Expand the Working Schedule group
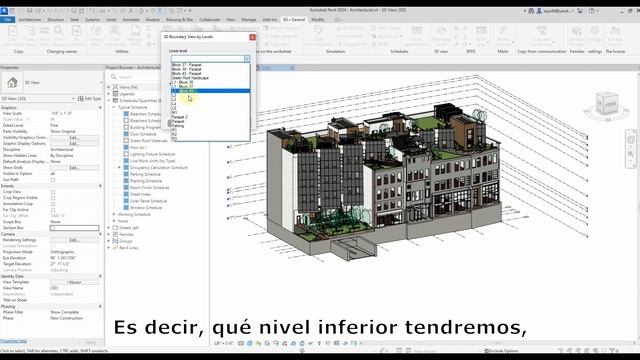 pyautogui.click(x=114, y=214)
